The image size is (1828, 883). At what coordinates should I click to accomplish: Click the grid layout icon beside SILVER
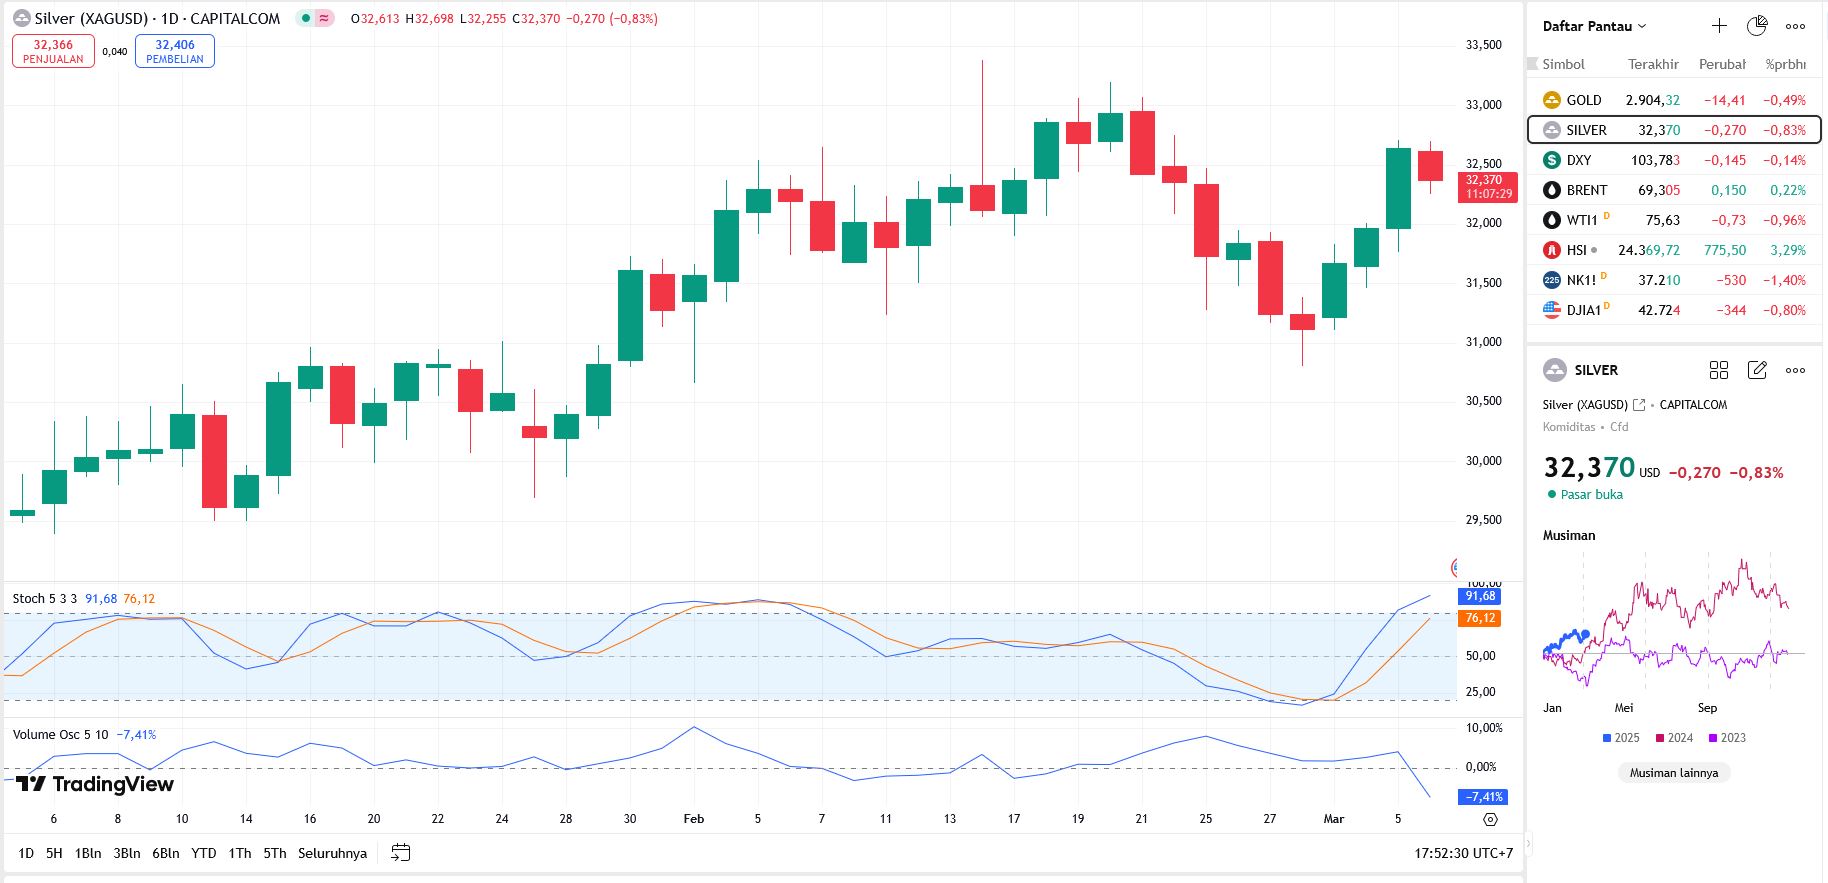coord(1719,370)
